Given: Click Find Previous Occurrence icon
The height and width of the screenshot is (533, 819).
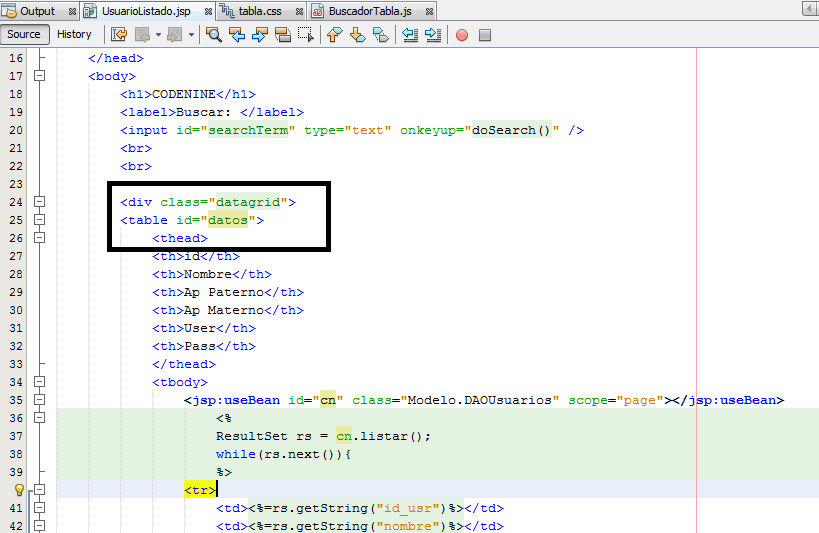Looking at the screenshot, I should pos(237,35).
